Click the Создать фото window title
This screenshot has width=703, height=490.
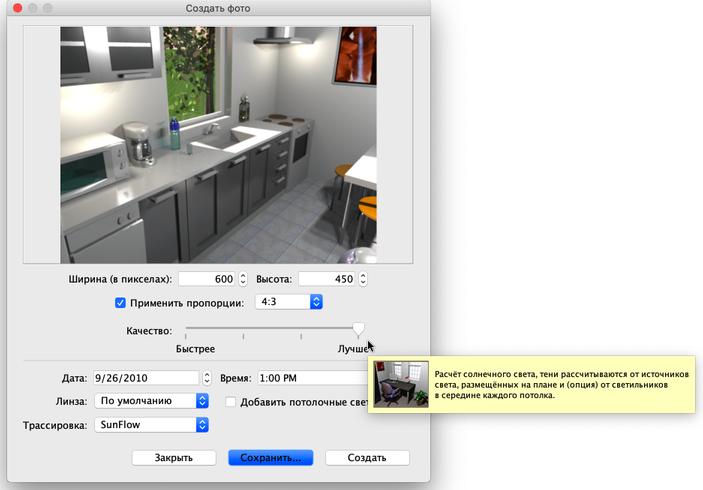click(x=218, y=8)
